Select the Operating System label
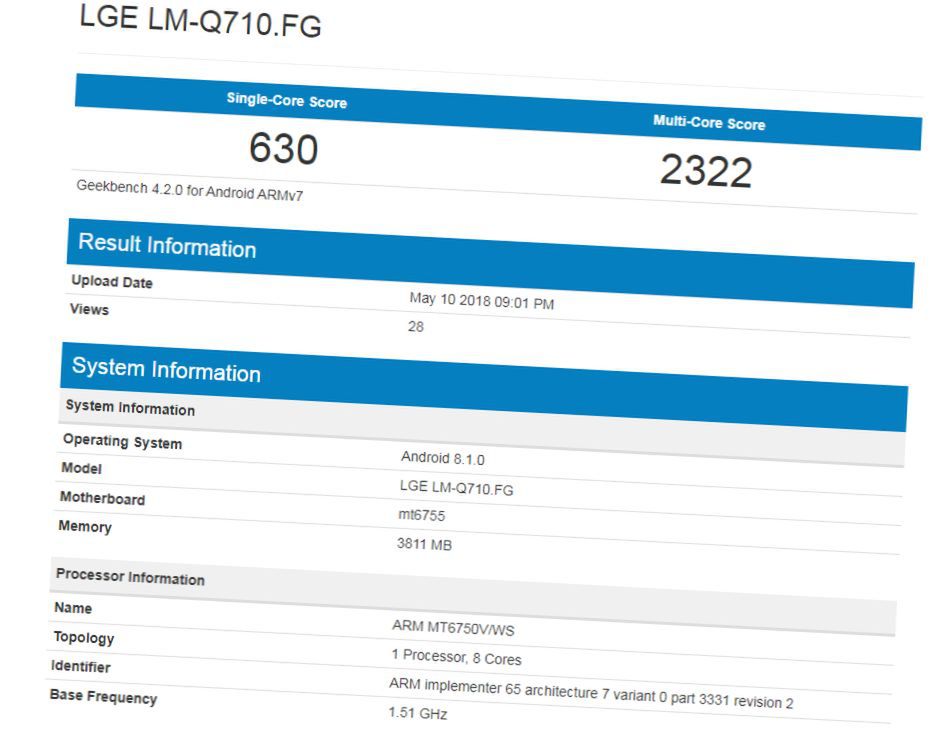Image resolution: width=951 pixels, height=733 pixels. (x=123, y=441)
